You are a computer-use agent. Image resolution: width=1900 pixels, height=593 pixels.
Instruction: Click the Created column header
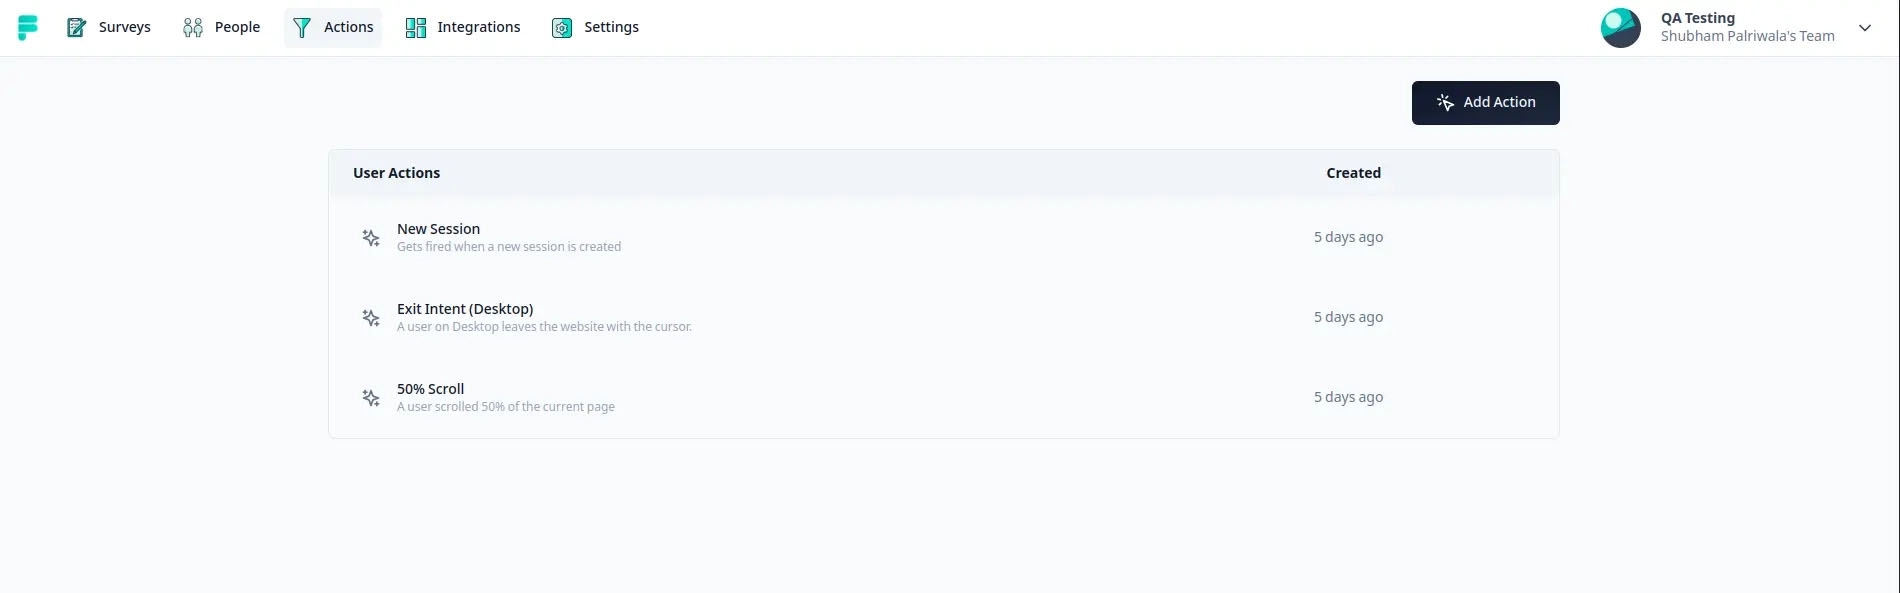[x=1353, y=173]
